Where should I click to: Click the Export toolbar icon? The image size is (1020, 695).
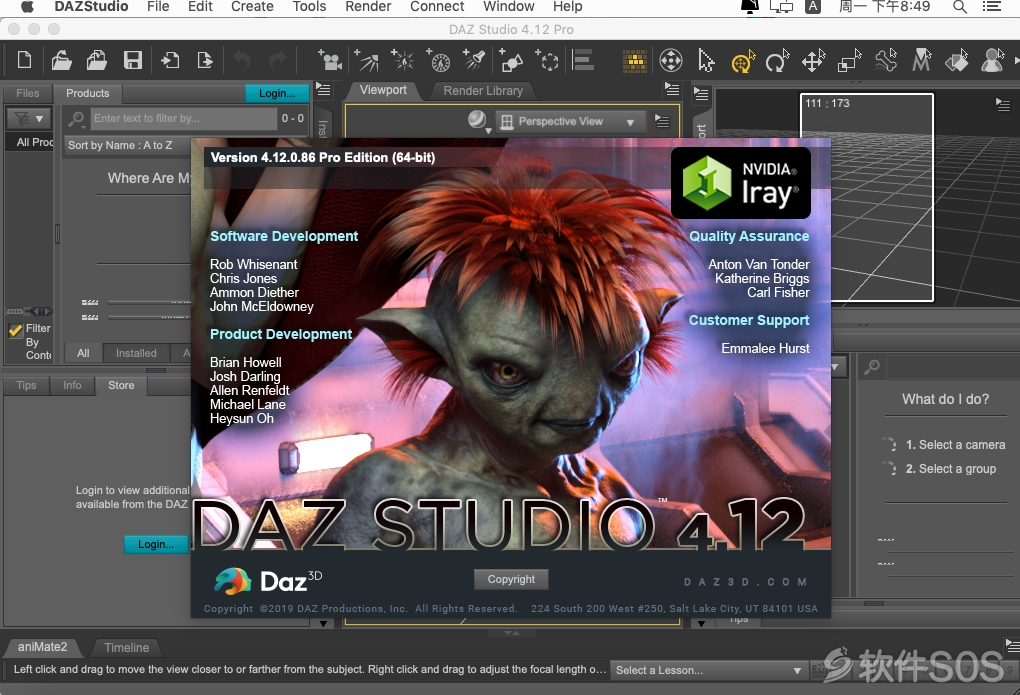point(205,61)
